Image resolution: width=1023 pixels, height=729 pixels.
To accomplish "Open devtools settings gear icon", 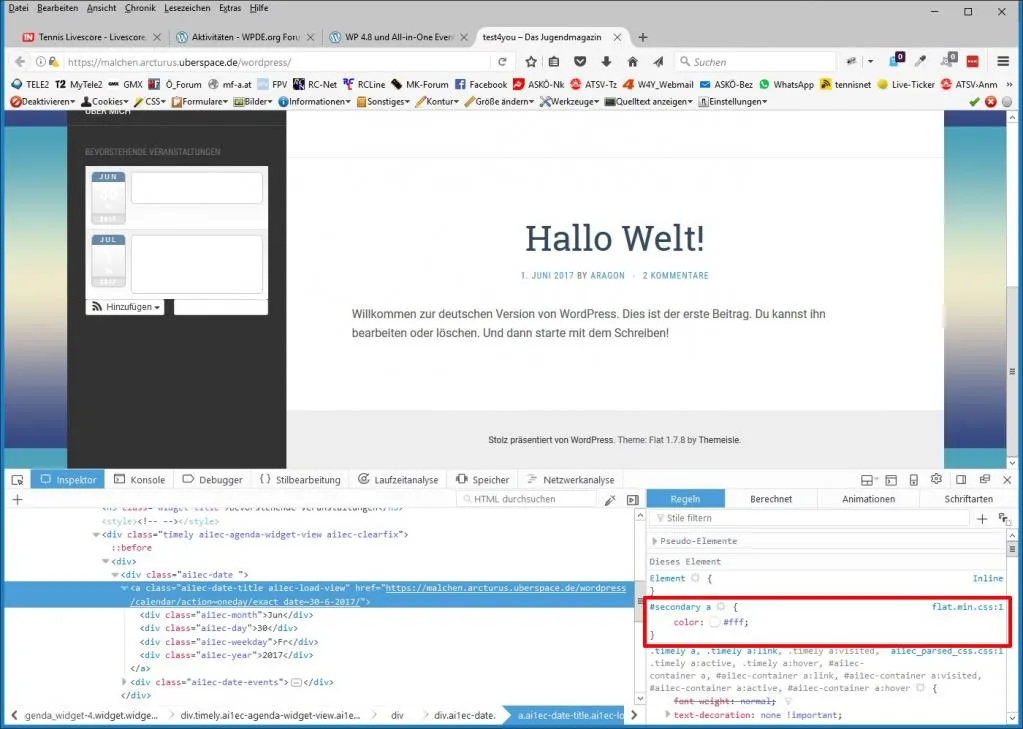I will tap(936, 479).
